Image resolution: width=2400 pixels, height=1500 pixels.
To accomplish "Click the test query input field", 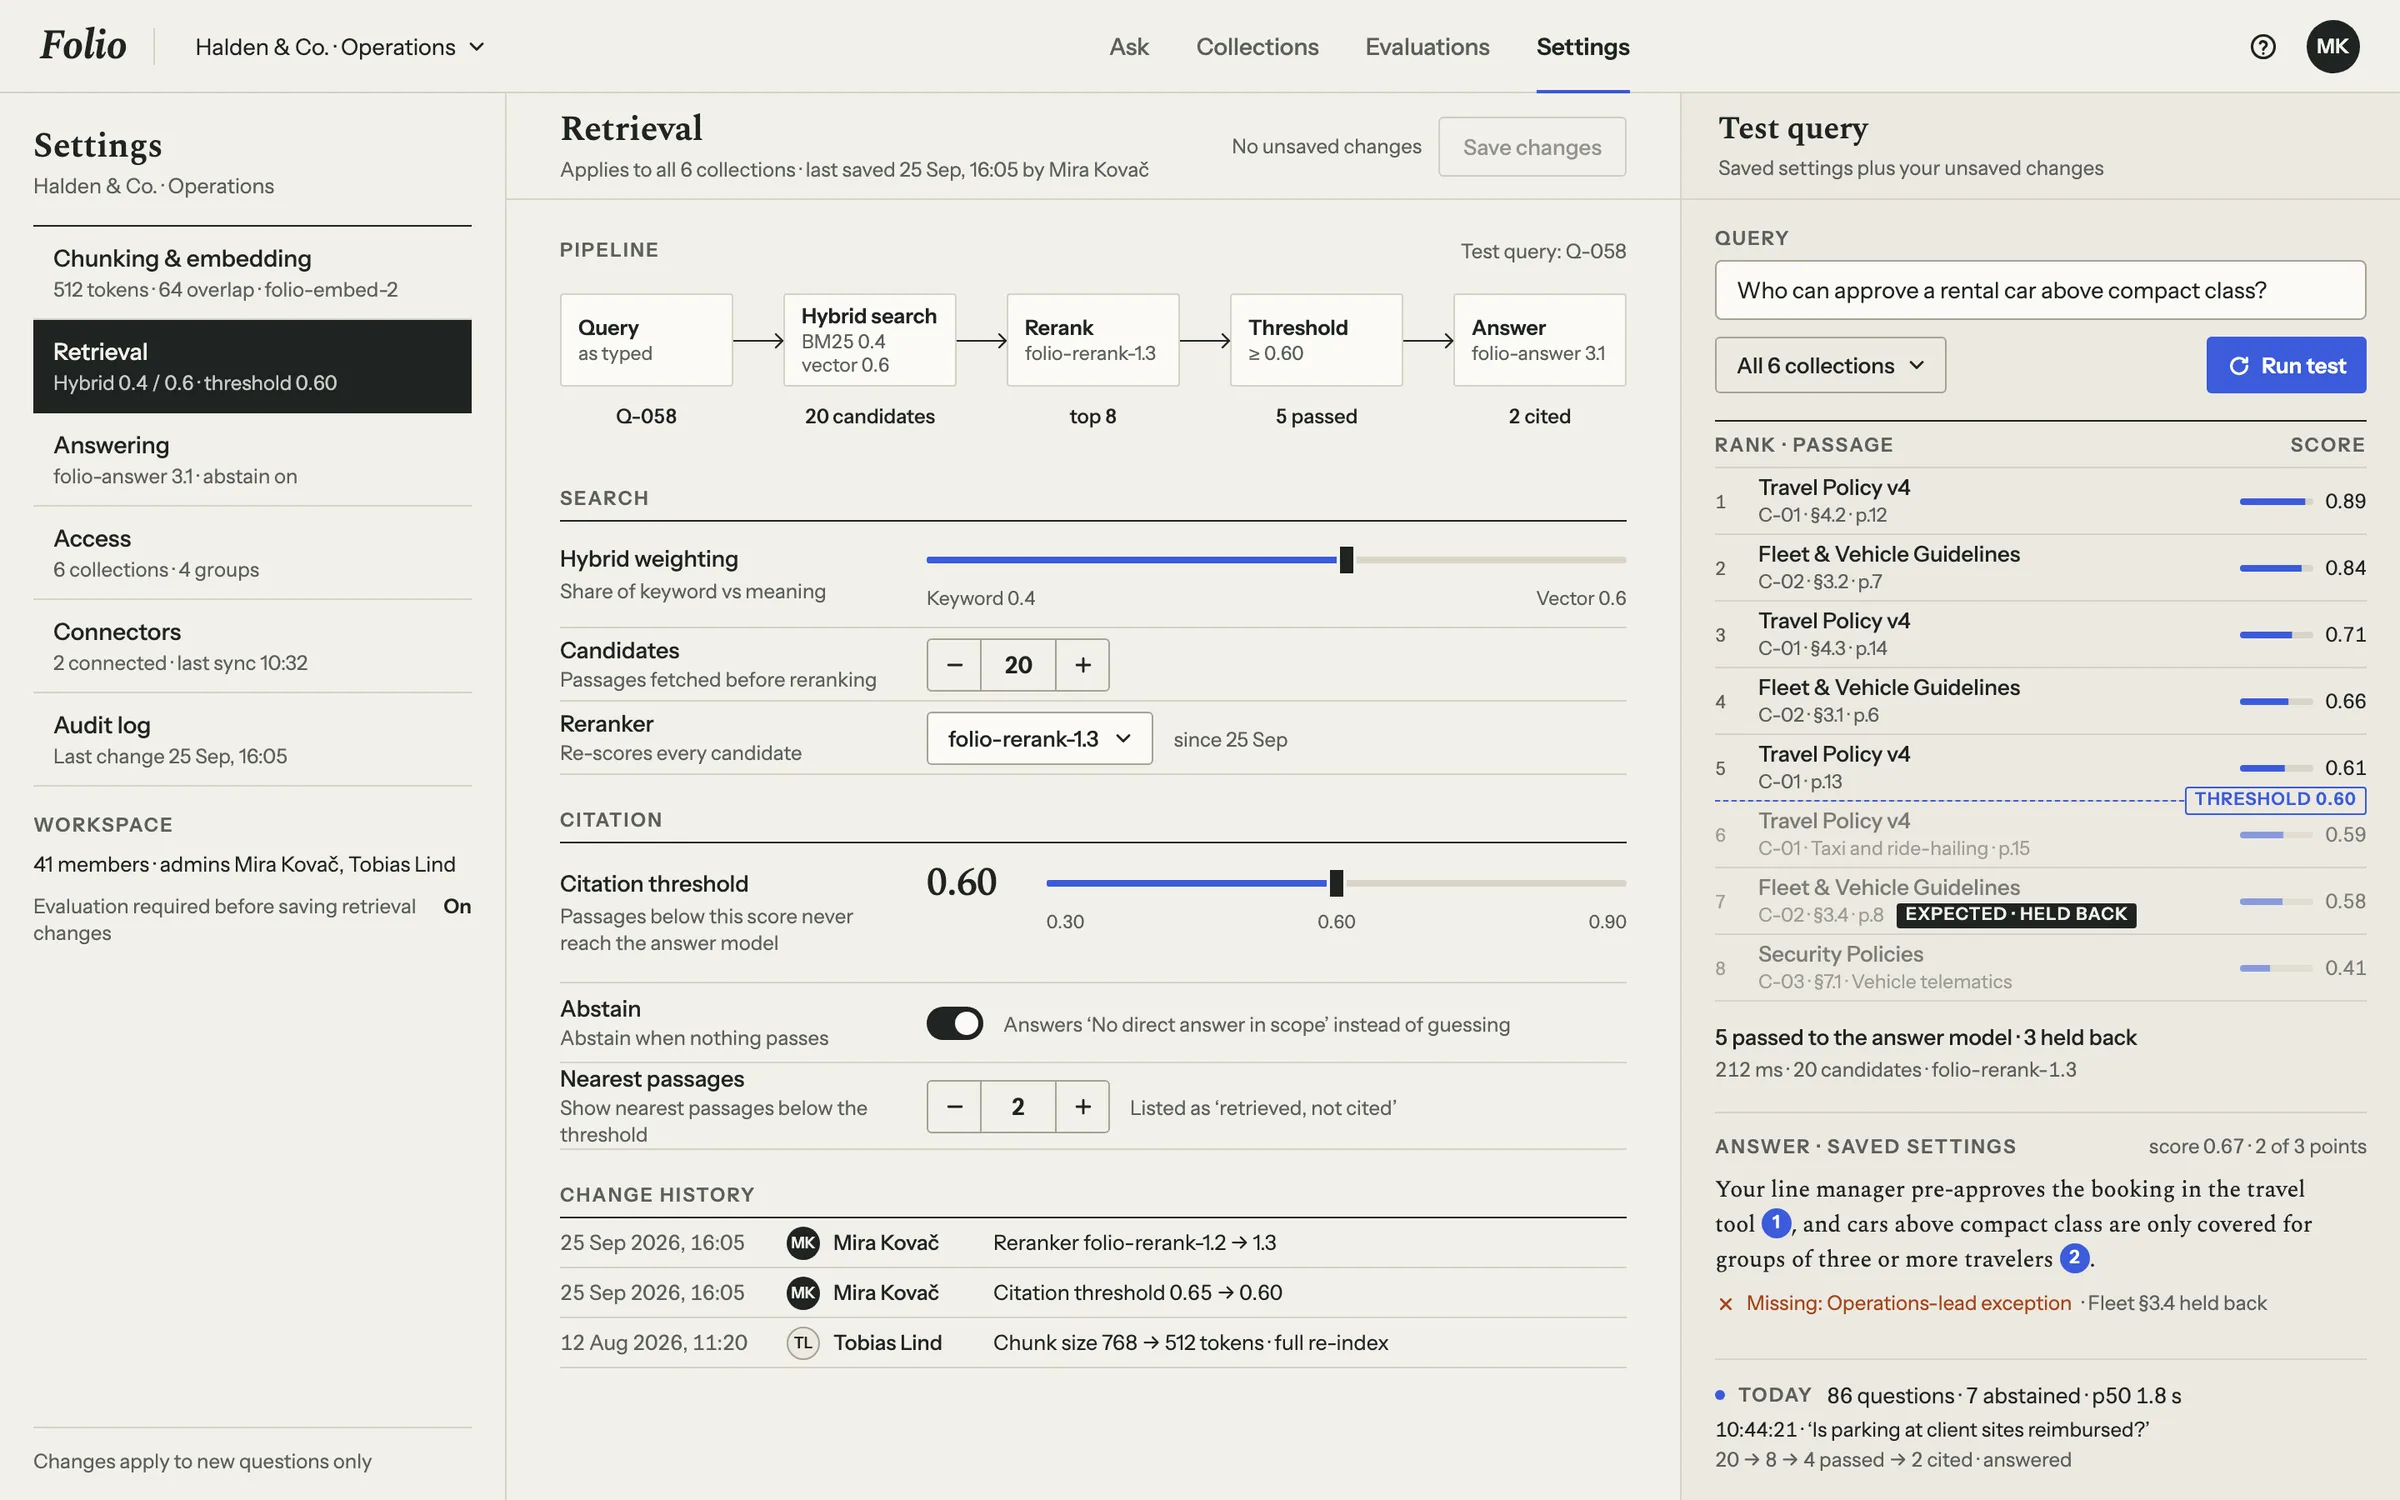I will point(2040,290).
